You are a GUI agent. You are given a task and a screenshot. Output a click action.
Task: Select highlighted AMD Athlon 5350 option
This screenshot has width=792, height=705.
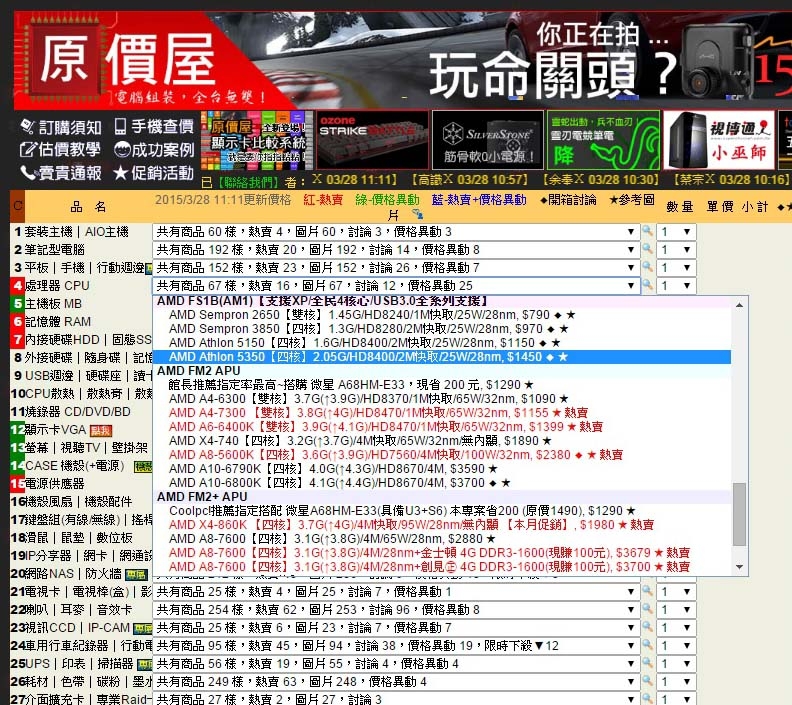tap(442, 357)
